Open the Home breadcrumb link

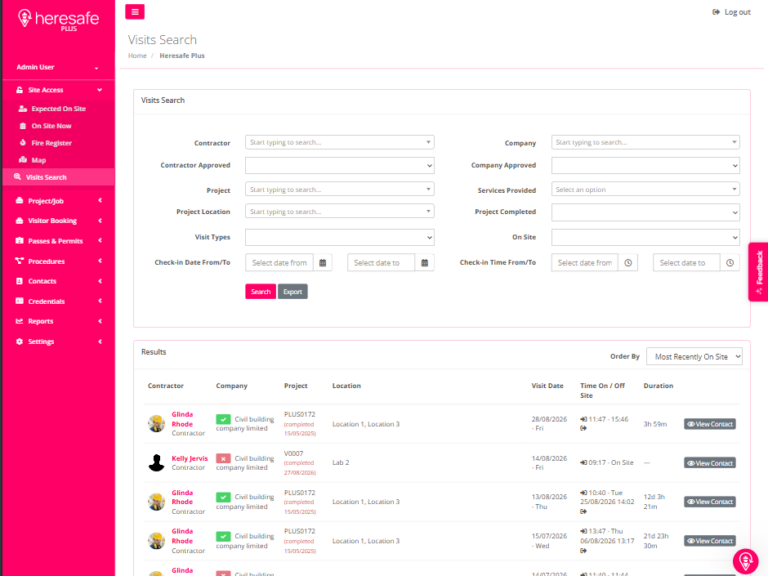tap(137, 56)
